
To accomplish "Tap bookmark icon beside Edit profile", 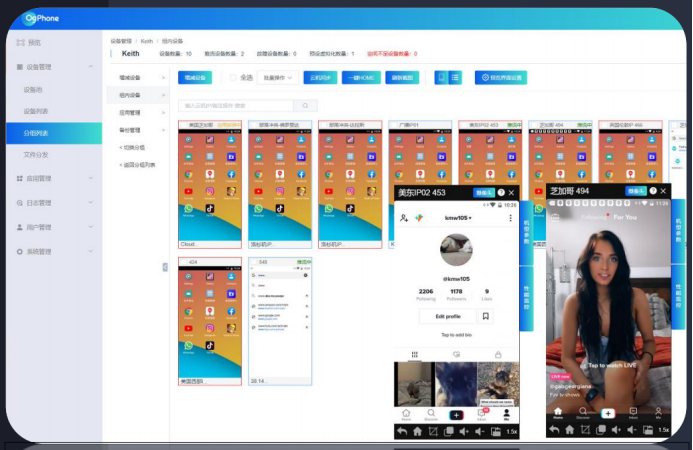I will point(485,316).
